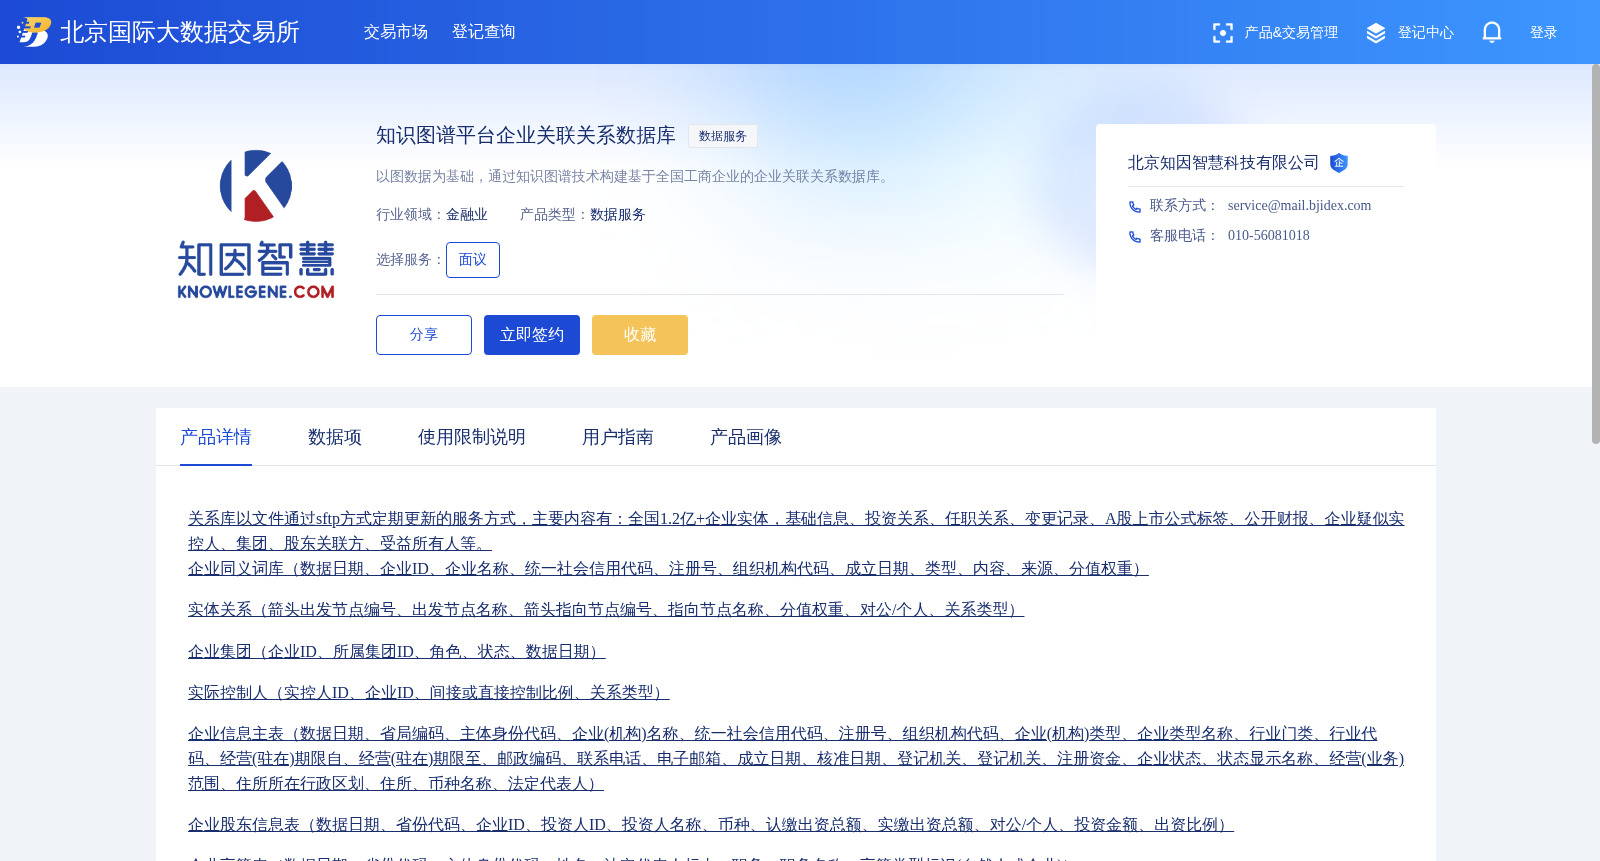1600x861 pixels.
Task: Click the 数据服务 tag next to title
Action: tap(723, 136)
